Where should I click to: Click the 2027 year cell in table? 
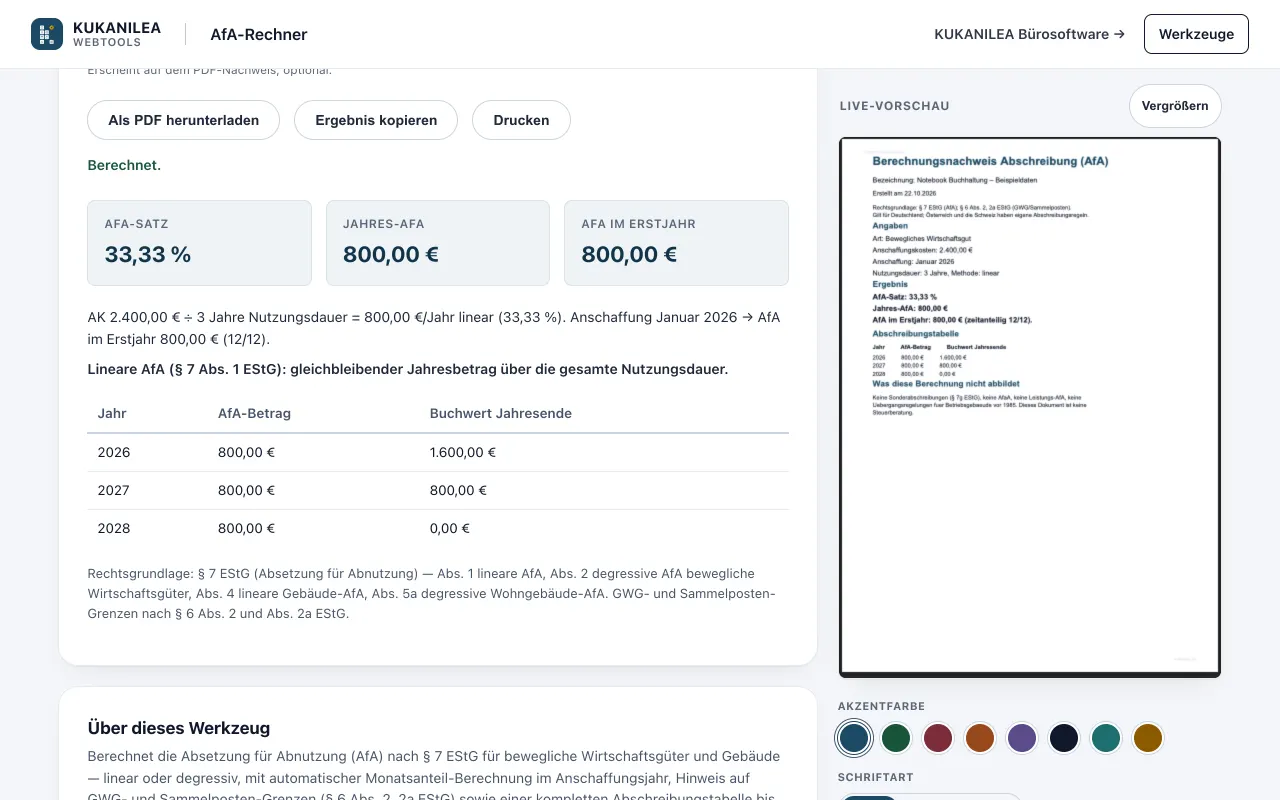pos(114,490)
